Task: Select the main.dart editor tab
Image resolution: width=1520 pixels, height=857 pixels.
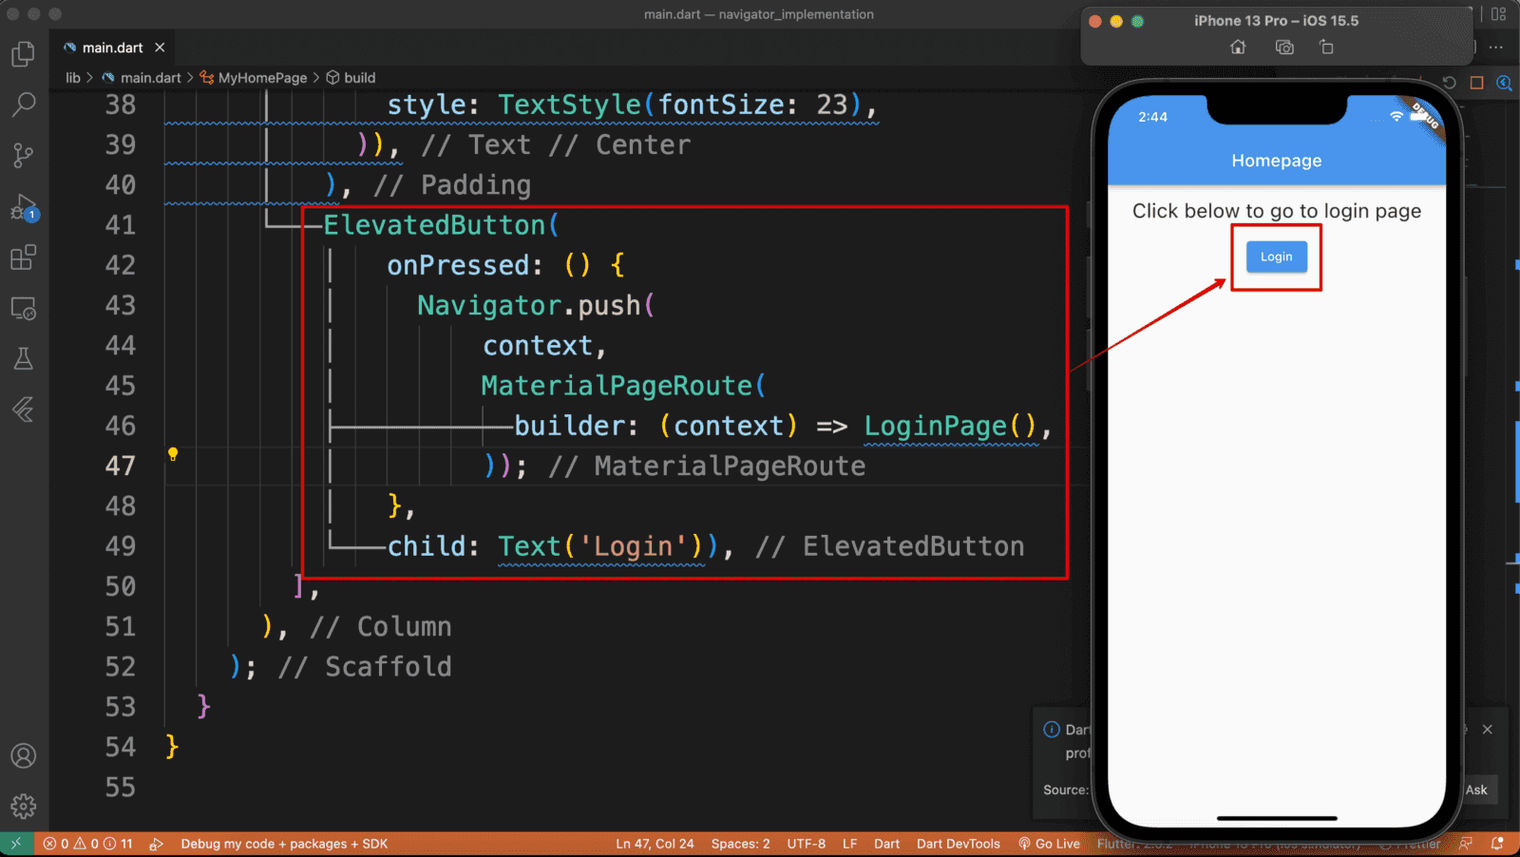Action: (x=111, y=47)
